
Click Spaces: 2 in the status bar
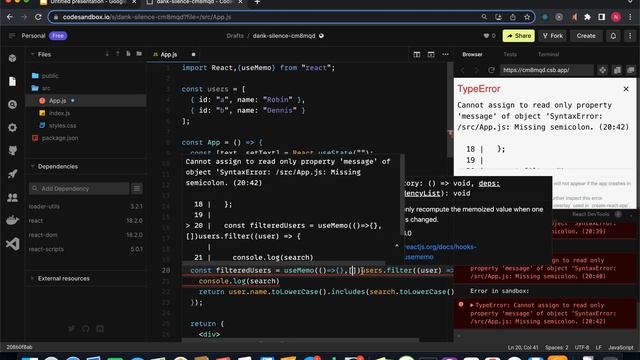(556, 348)
